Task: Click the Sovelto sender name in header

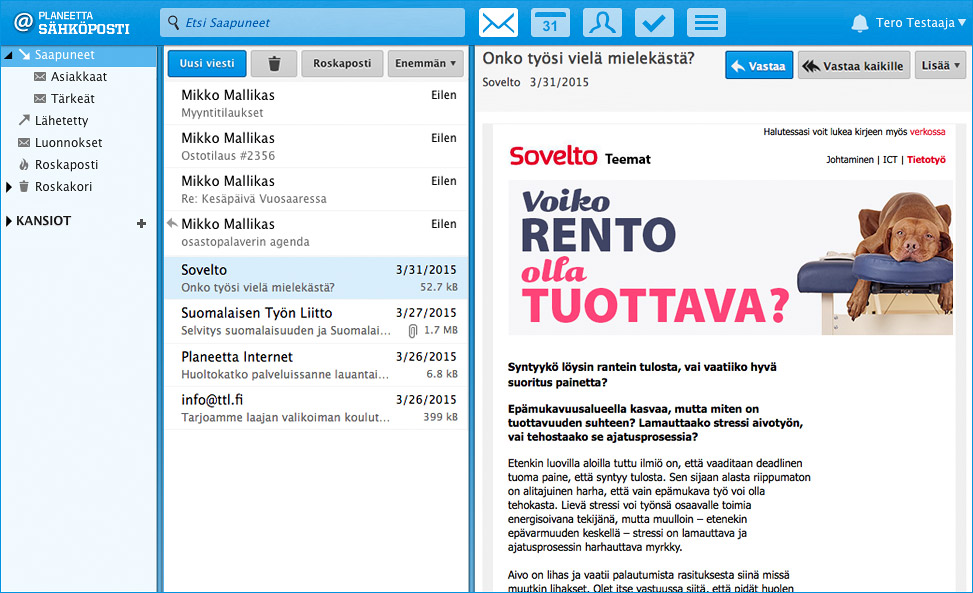Action: (501, 82)
